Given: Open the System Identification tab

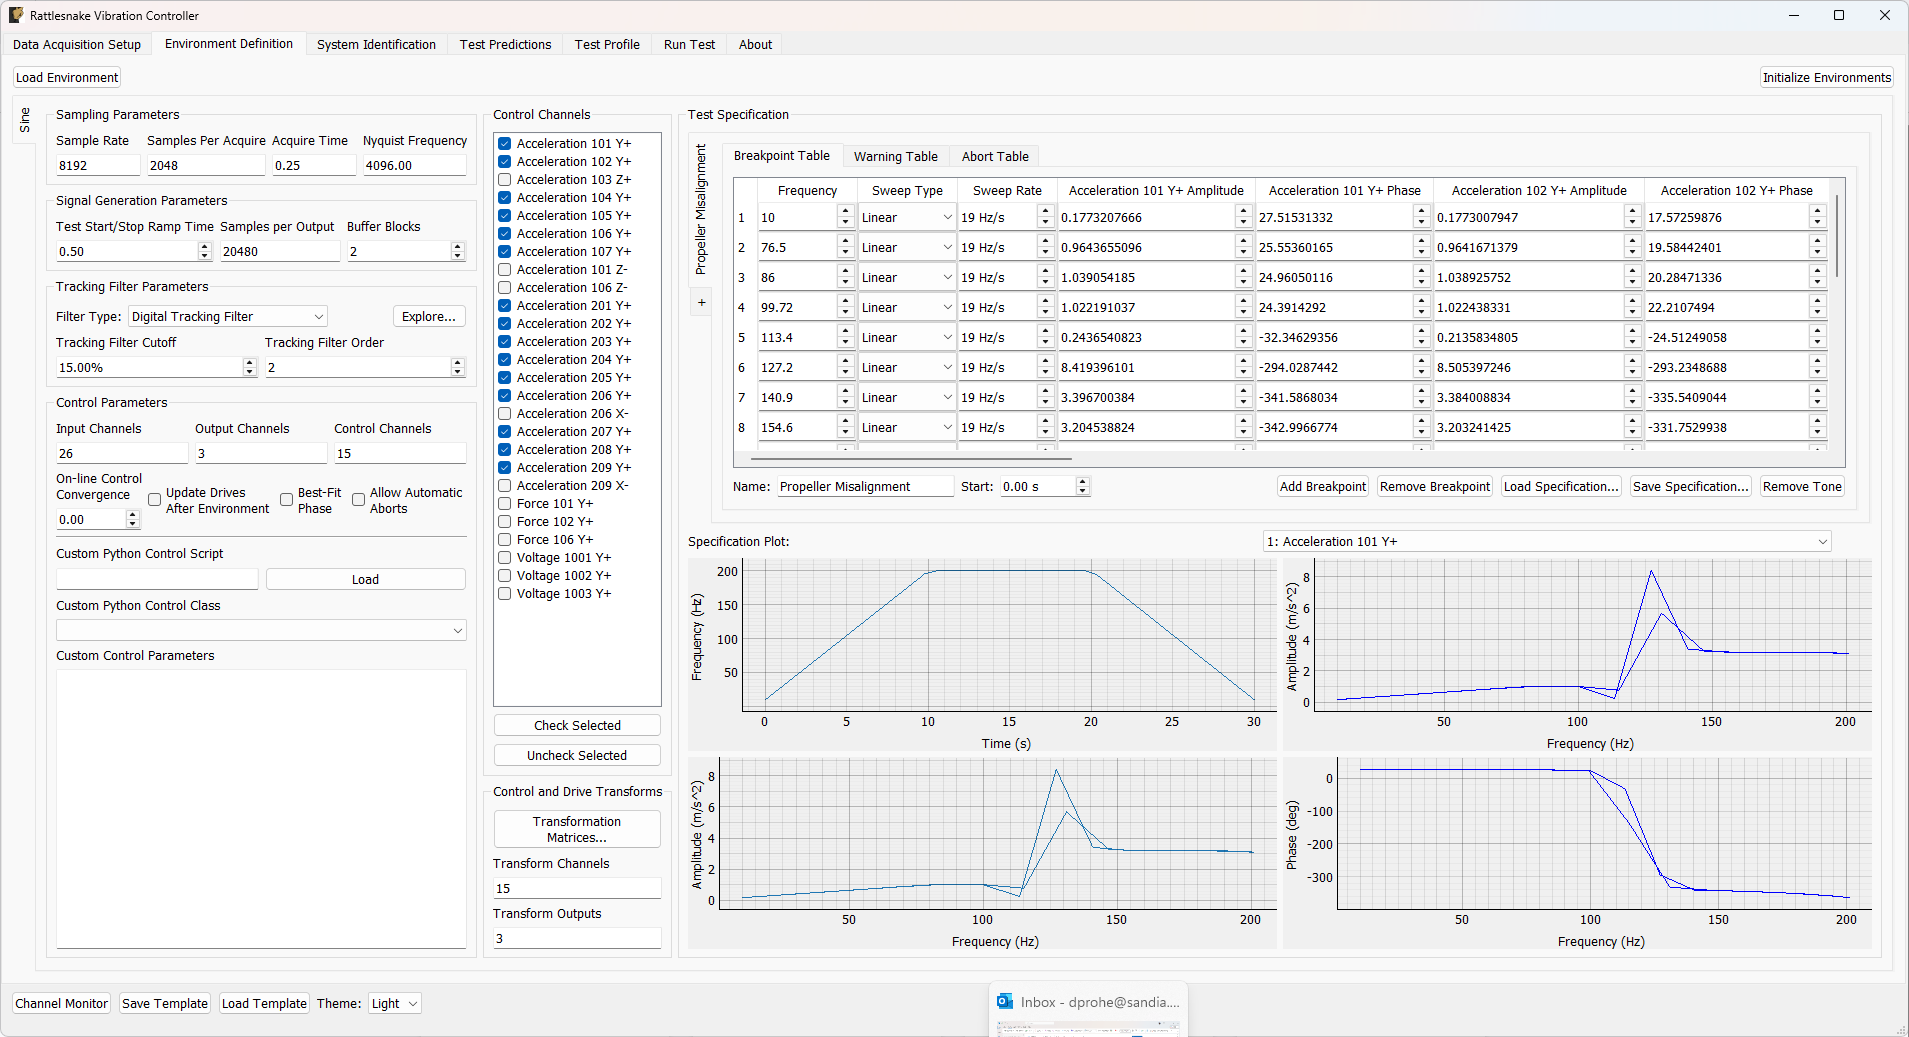Looking at the screenshot, I should 376,45.
